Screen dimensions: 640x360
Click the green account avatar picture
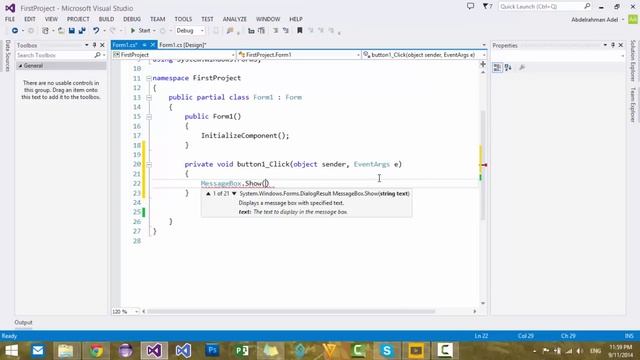point(633,19)
